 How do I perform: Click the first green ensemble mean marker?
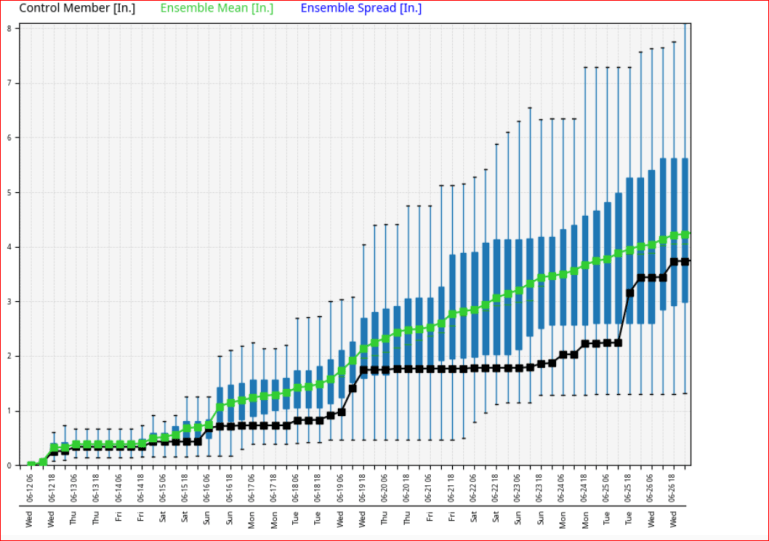tap(31, 465)
